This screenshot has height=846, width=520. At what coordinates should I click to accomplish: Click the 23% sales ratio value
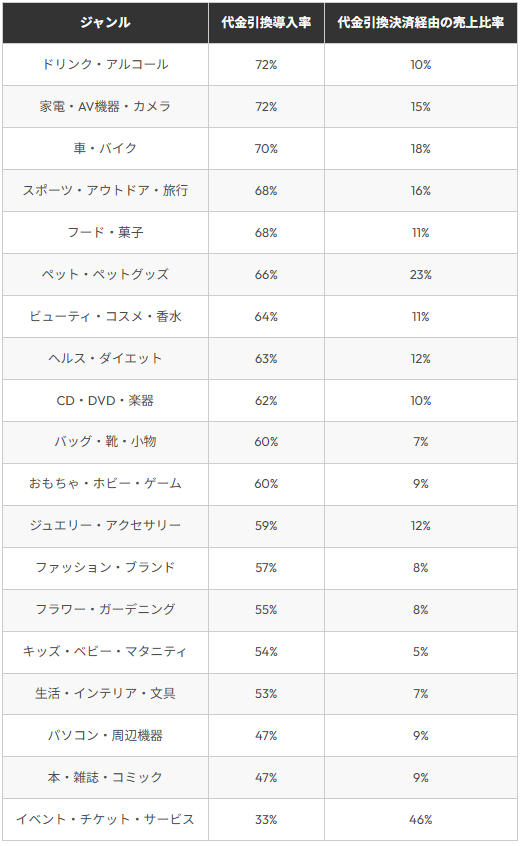coord(421,275)
